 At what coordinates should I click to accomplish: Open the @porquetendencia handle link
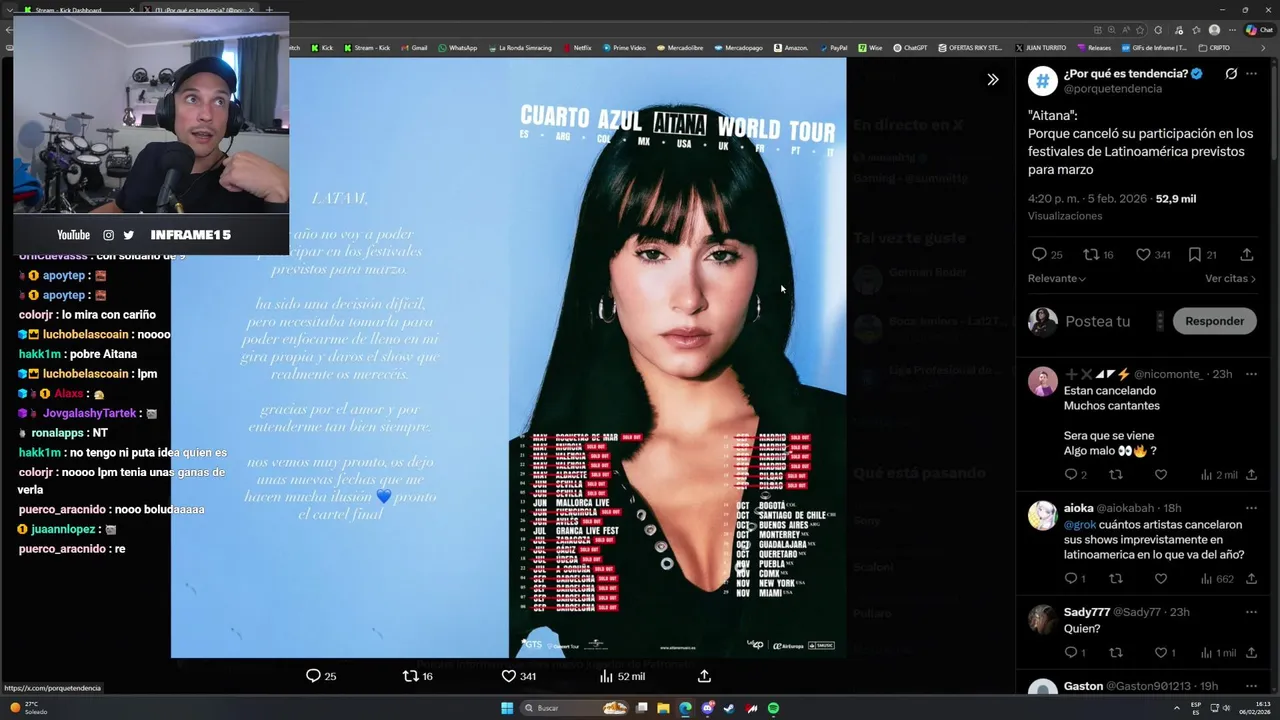[1112, 89]
